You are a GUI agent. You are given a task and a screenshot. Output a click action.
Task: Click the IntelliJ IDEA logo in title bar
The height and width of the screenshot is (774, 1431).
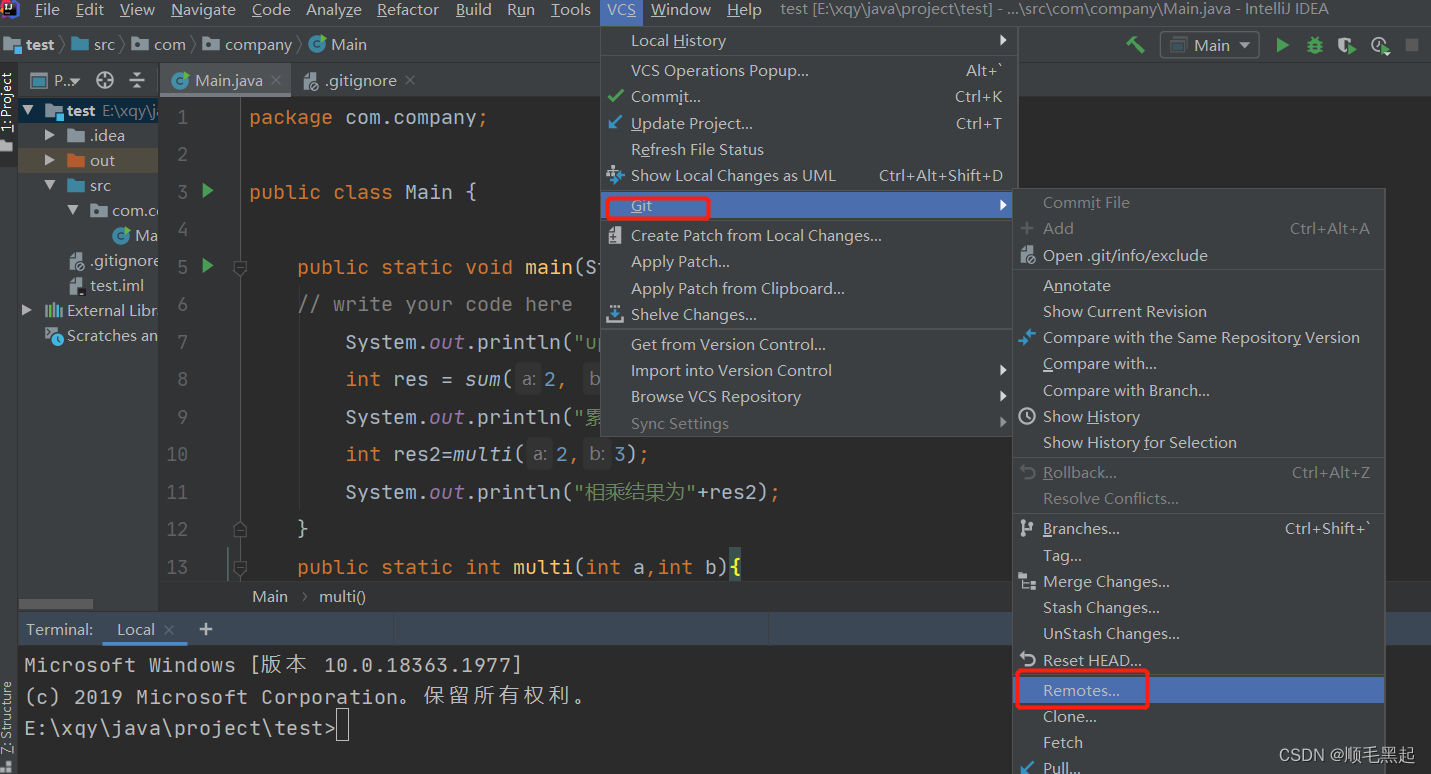pos(10,10)
